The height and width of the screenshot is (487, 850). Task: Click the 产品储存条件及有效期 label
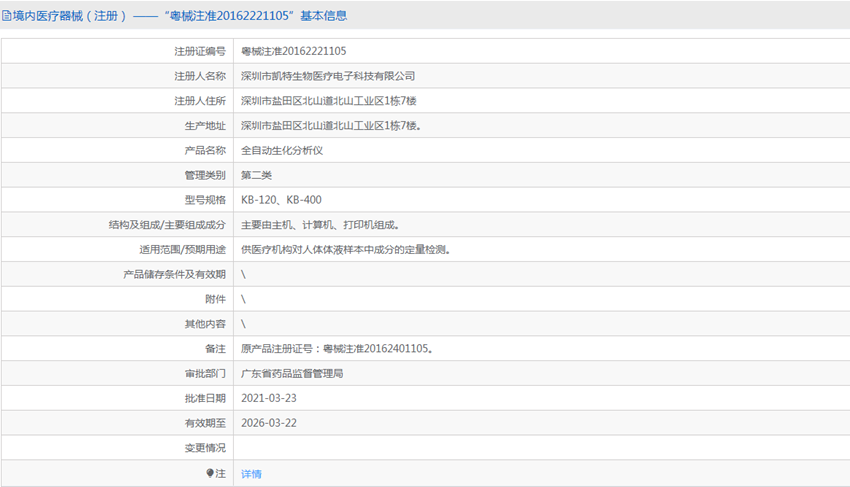click(x=175, y=274)
